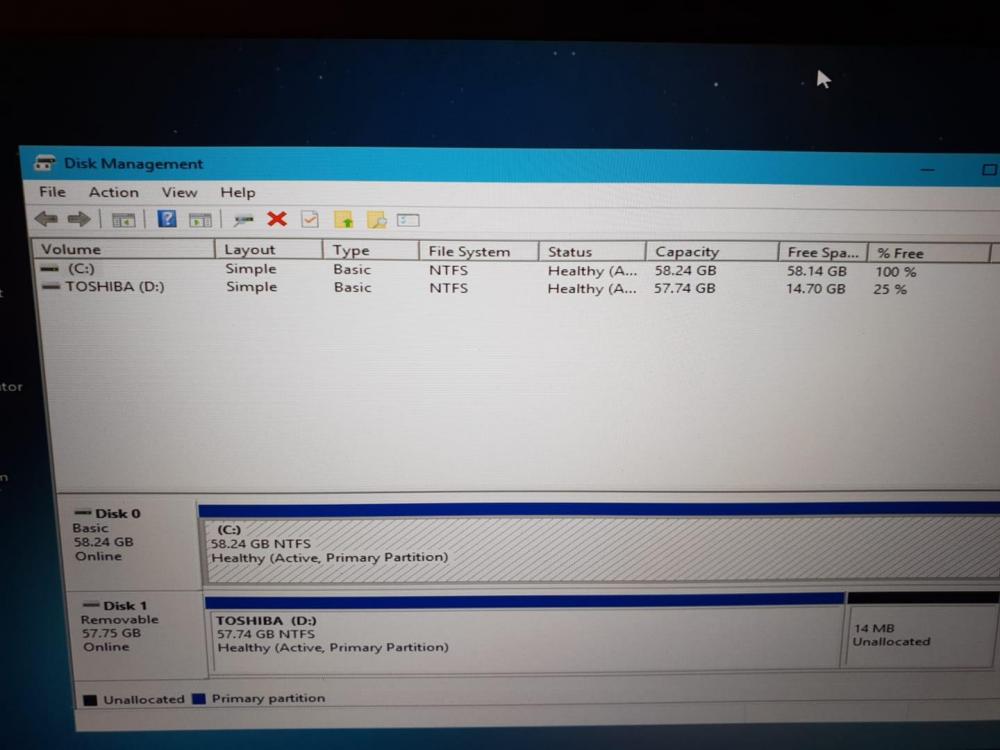The image size is (1000, 750).
Task: Minimize the Disk Management window
Action: pyautogui.click(x=927, y=170)
